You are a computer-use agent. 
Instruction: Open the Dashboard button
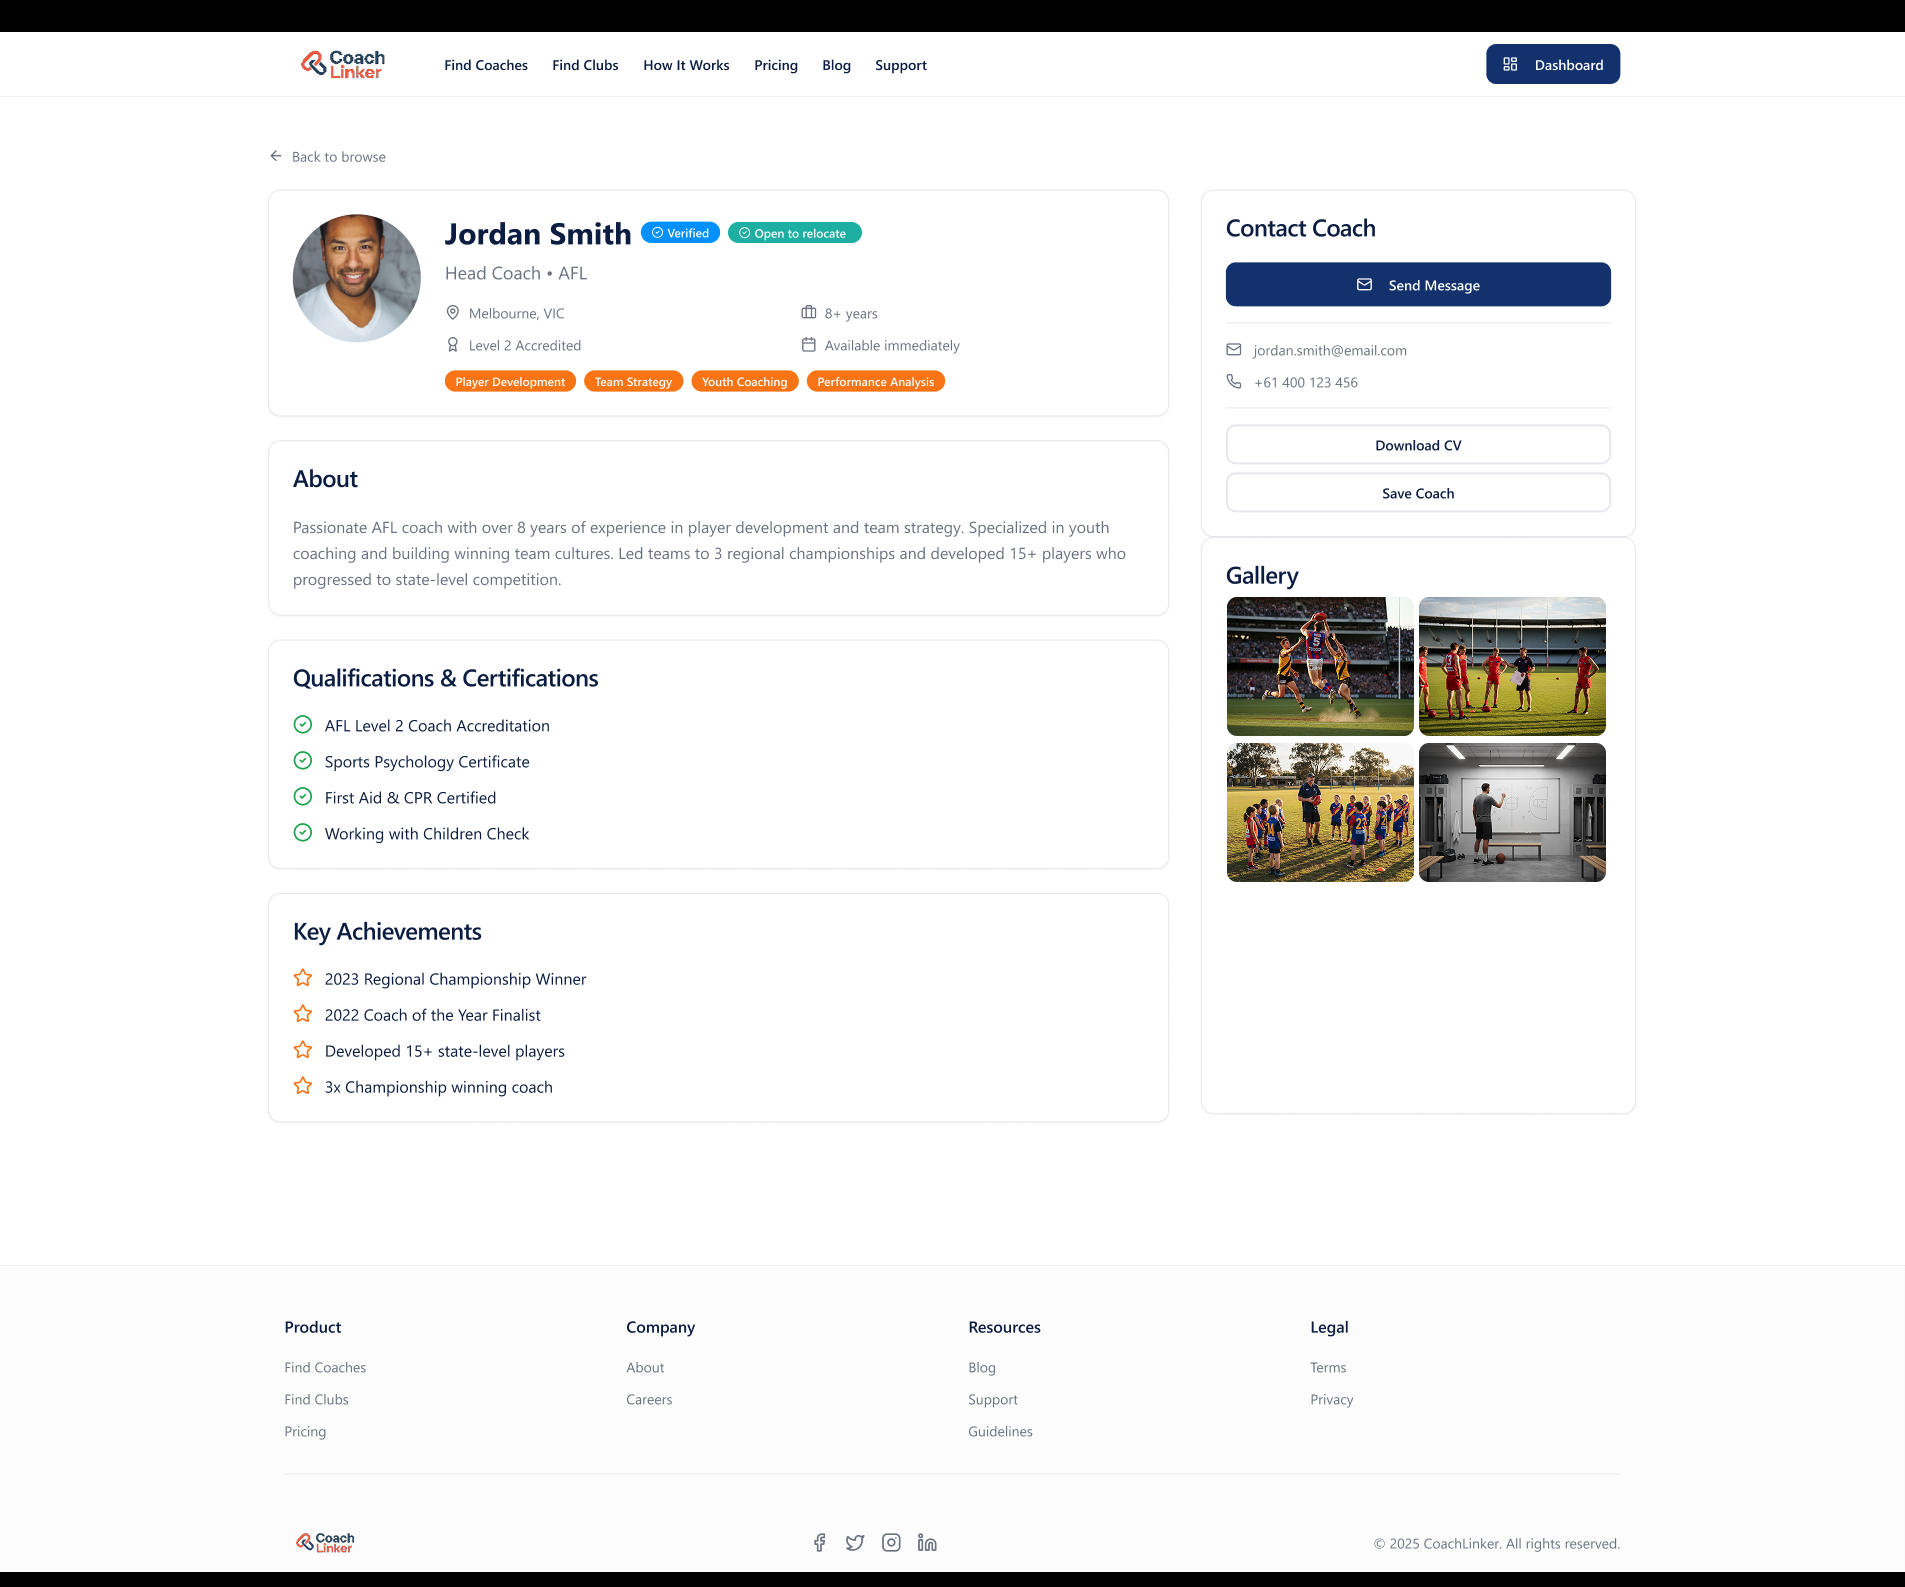click(1553, 64)
